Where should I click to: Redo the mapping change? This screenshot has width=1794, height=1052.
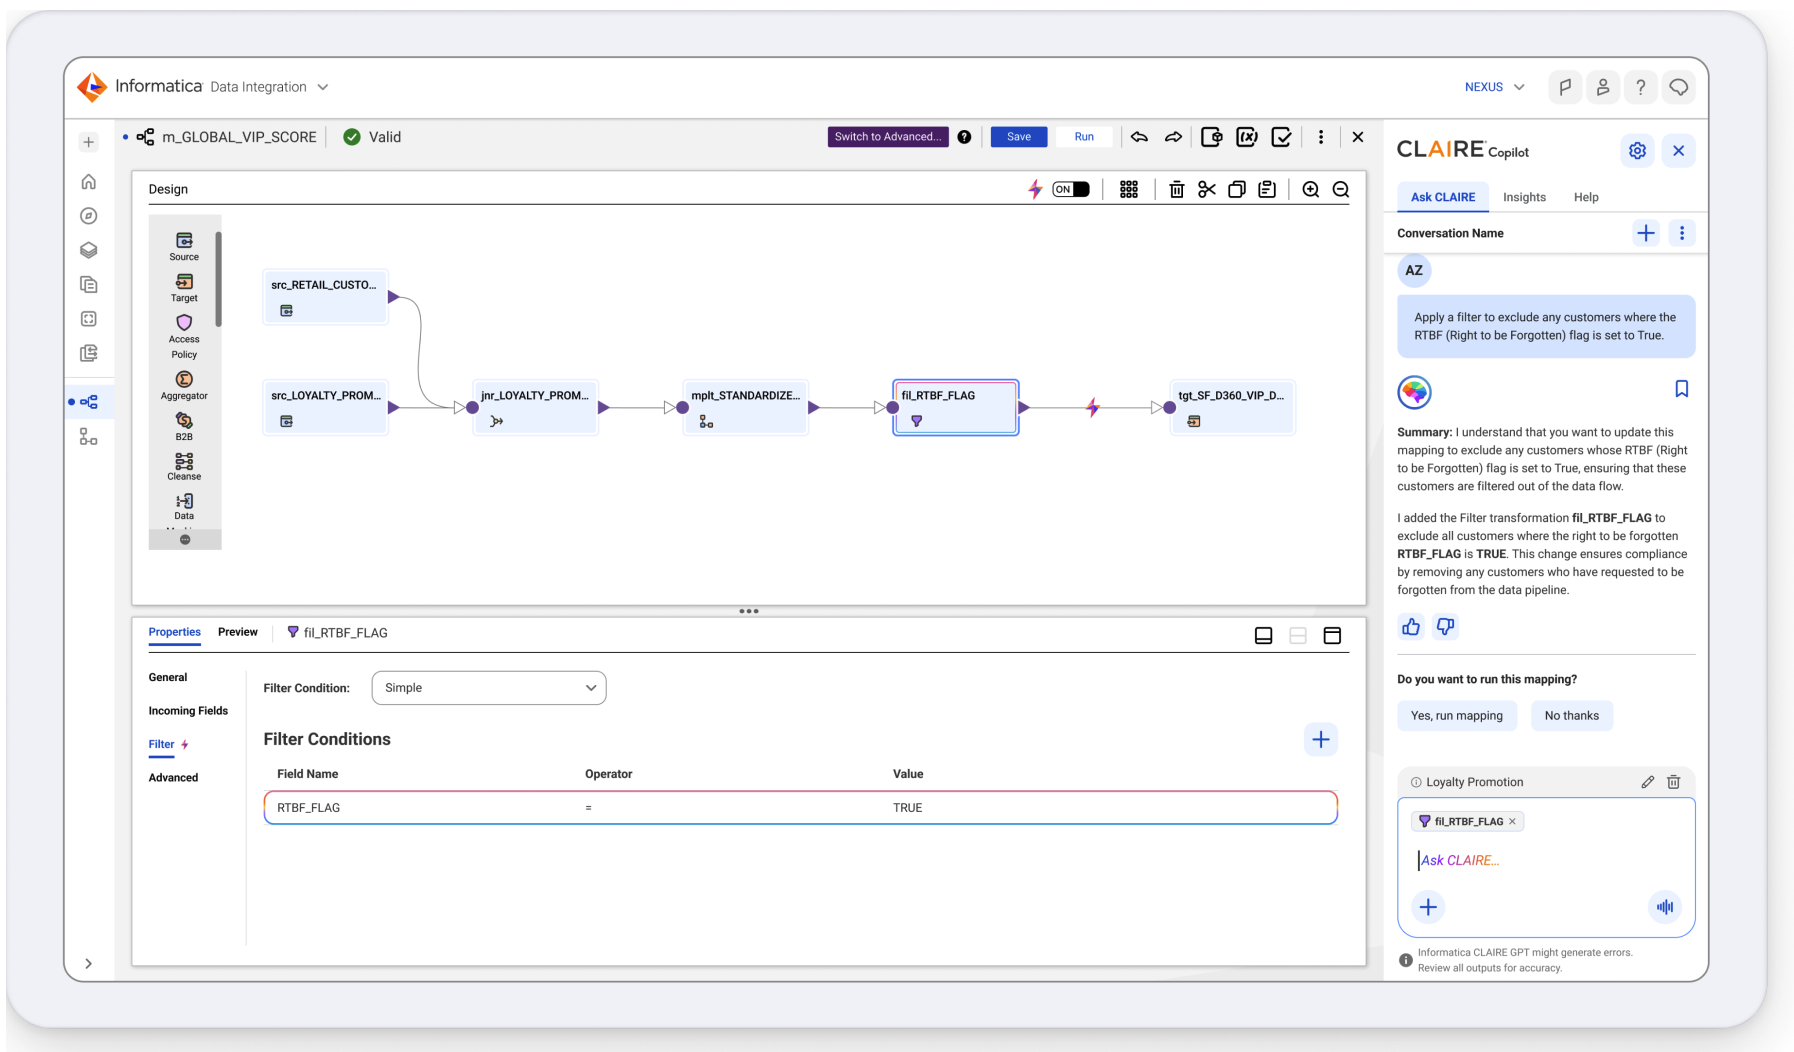point(1173,137)
